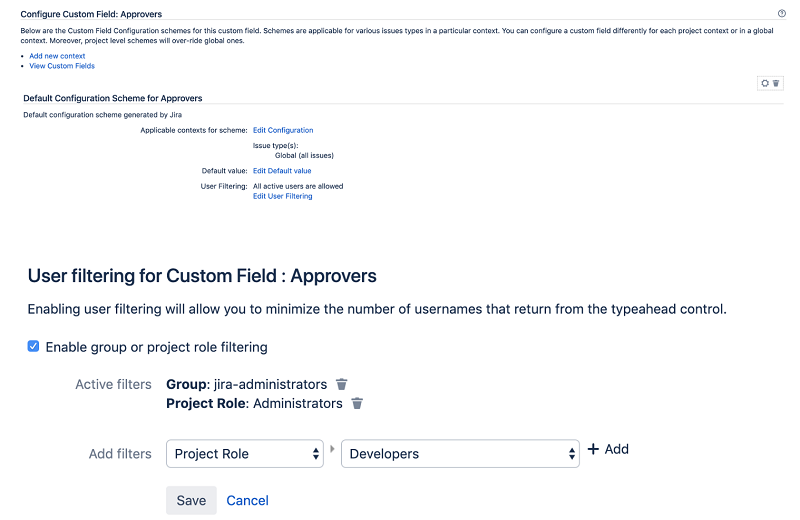Click the gear icon to edit scheme
The width and height of the screenshot is (800, 520).
tap(765, 83)
